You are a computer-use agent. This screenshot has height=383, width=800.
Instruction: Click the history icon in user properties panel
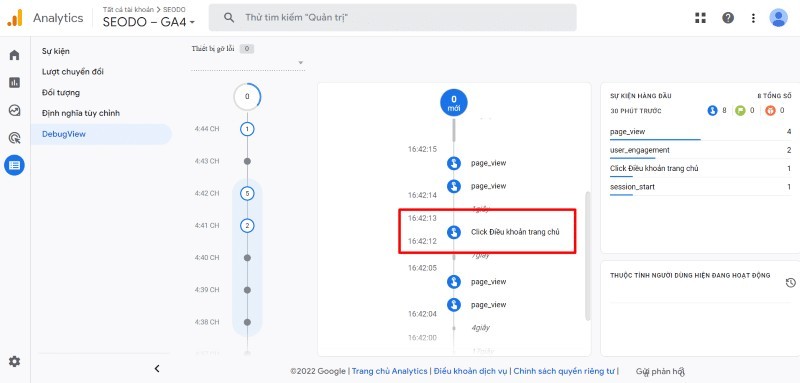(790, 283)
